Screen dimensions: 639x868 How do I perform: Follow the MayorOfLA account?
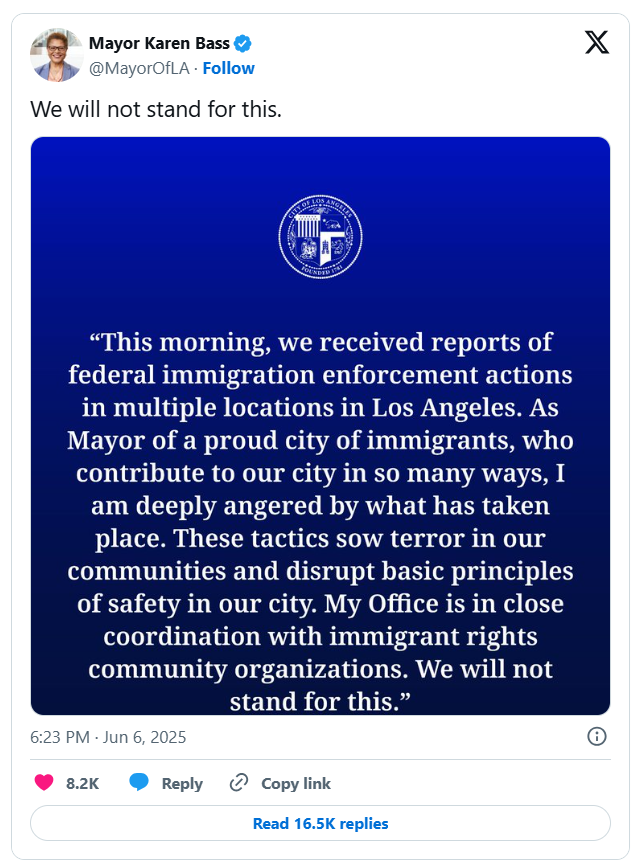click(x=229, y=68)
